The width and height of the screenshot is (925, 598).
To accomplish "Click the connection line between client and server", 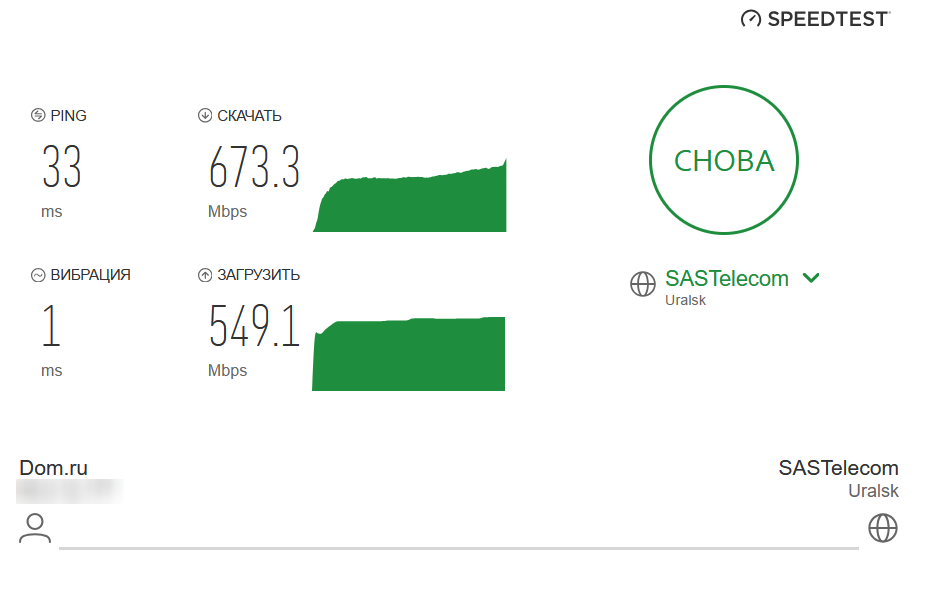I will (458, 548).
